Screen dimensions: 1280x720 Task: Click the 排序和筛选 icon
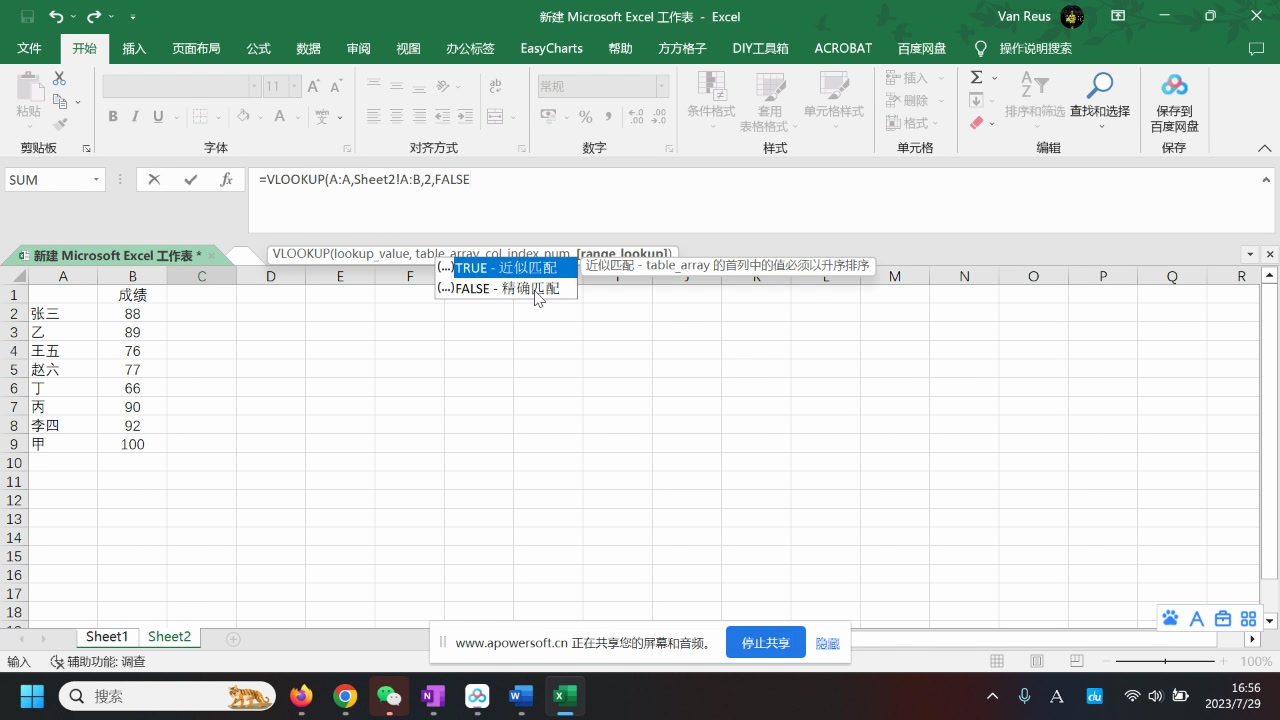tap(1035, 86)
